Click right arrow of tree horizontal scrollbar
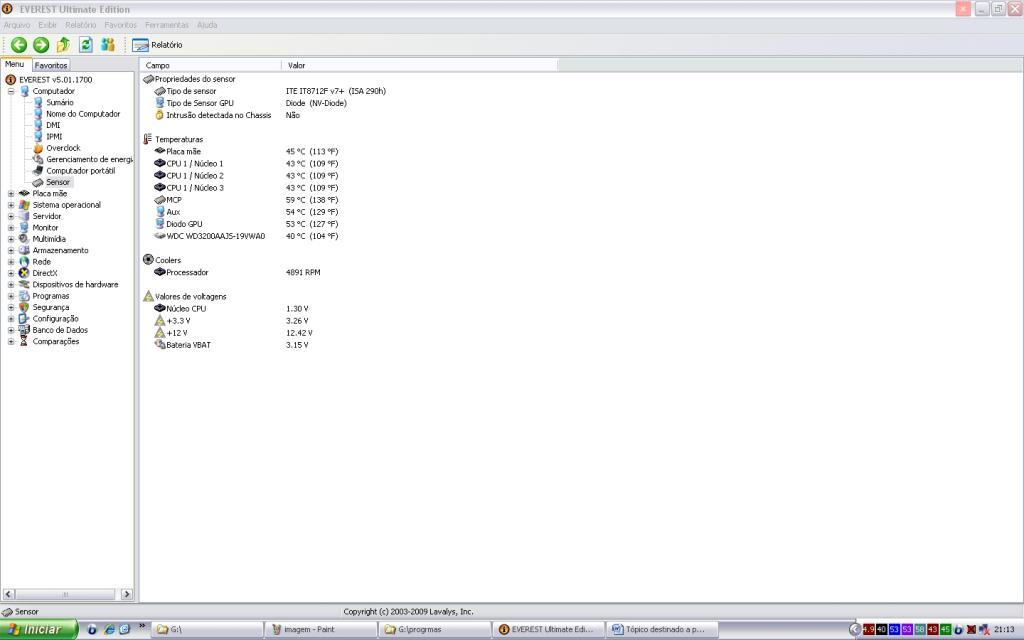This screenshot has width=1024, height=640. [x=127, y=594]
